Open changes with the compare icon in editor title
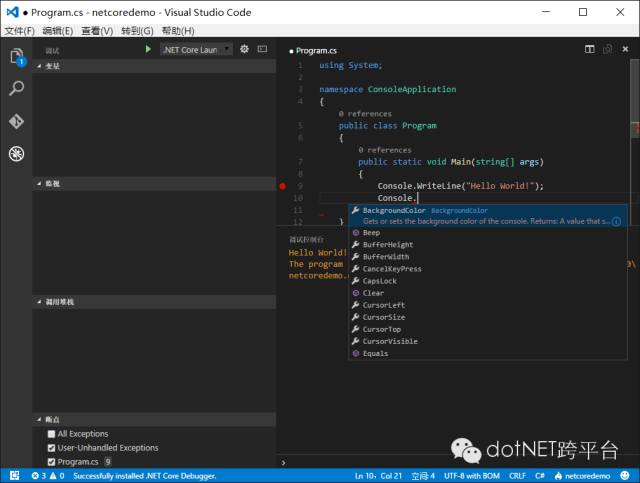Screen dimensions: 640x483 tap(607, 49)
